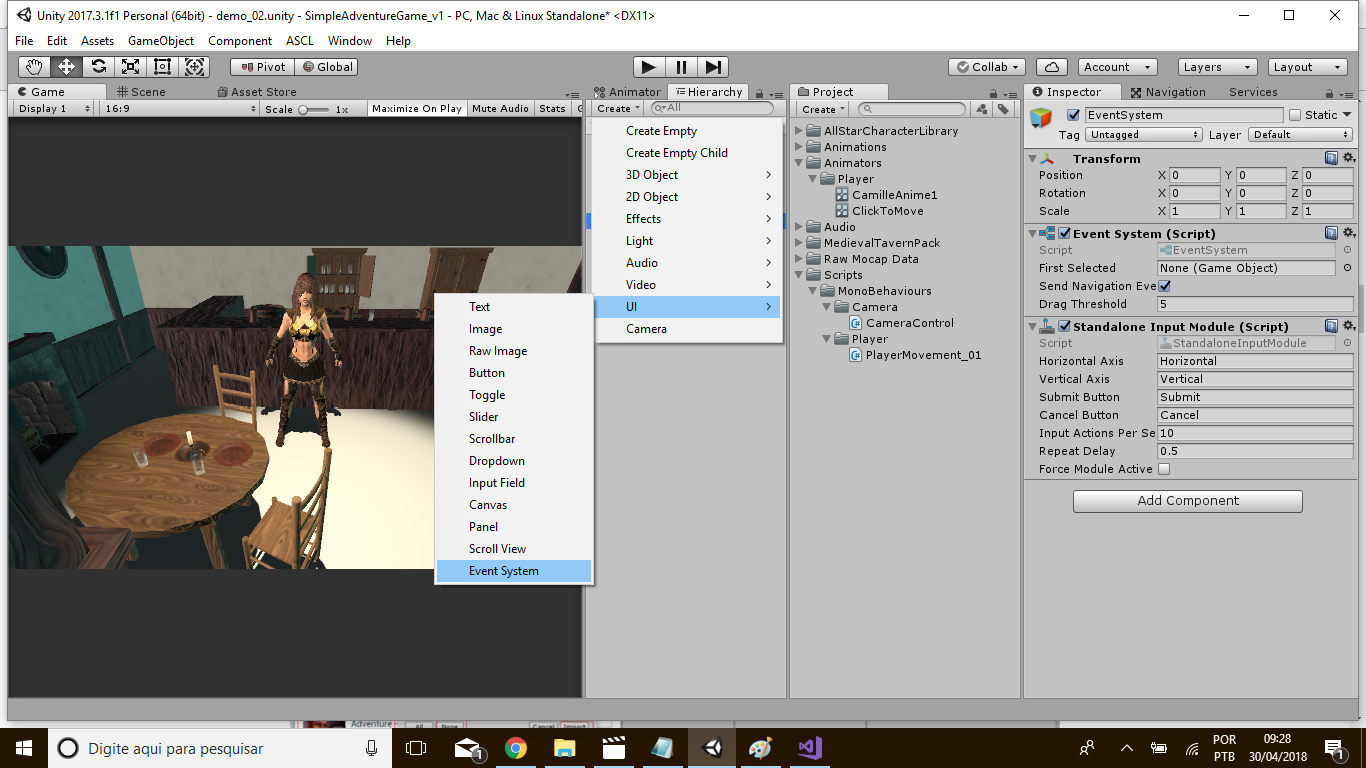Viewport: 1366px width, 768px height.
Task: Click the Step frame button
Action: 713,66
